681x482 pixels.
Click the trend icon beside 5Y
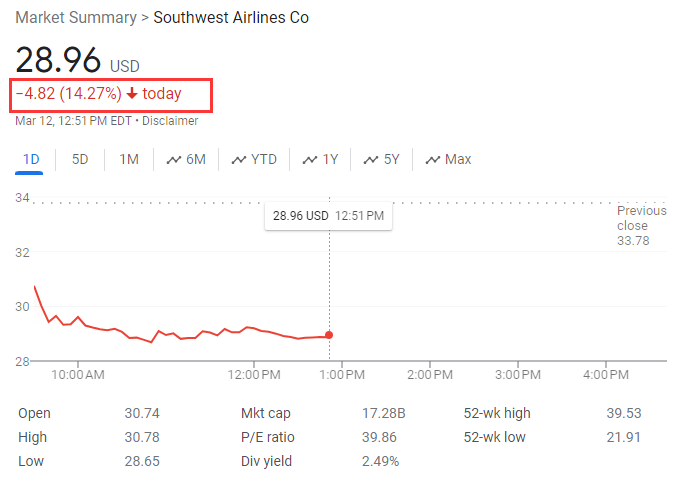click(371, 159)
